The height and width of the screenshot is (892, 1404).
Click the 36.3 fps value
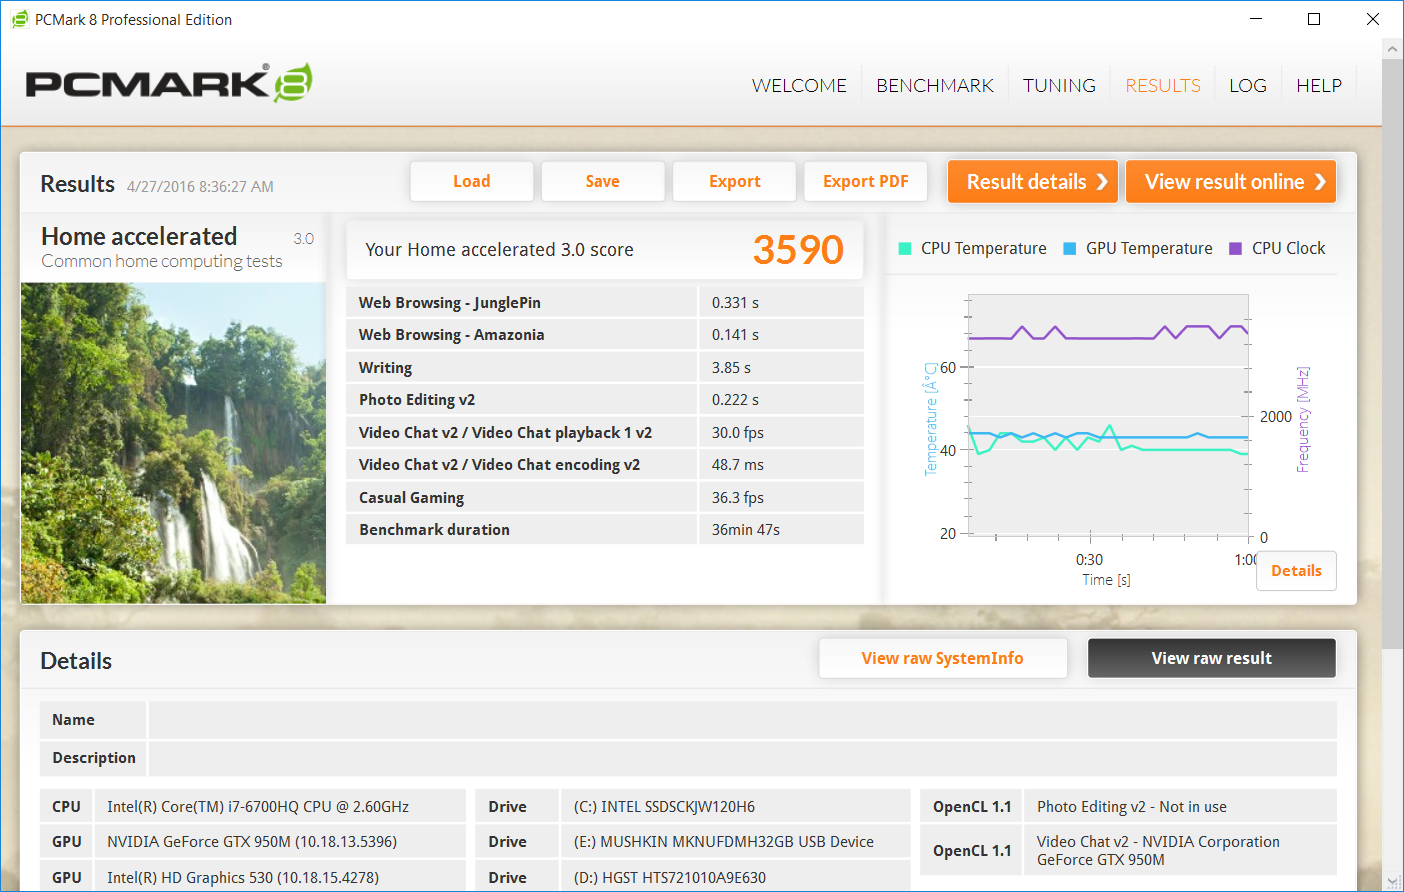[x=738, y=498]
